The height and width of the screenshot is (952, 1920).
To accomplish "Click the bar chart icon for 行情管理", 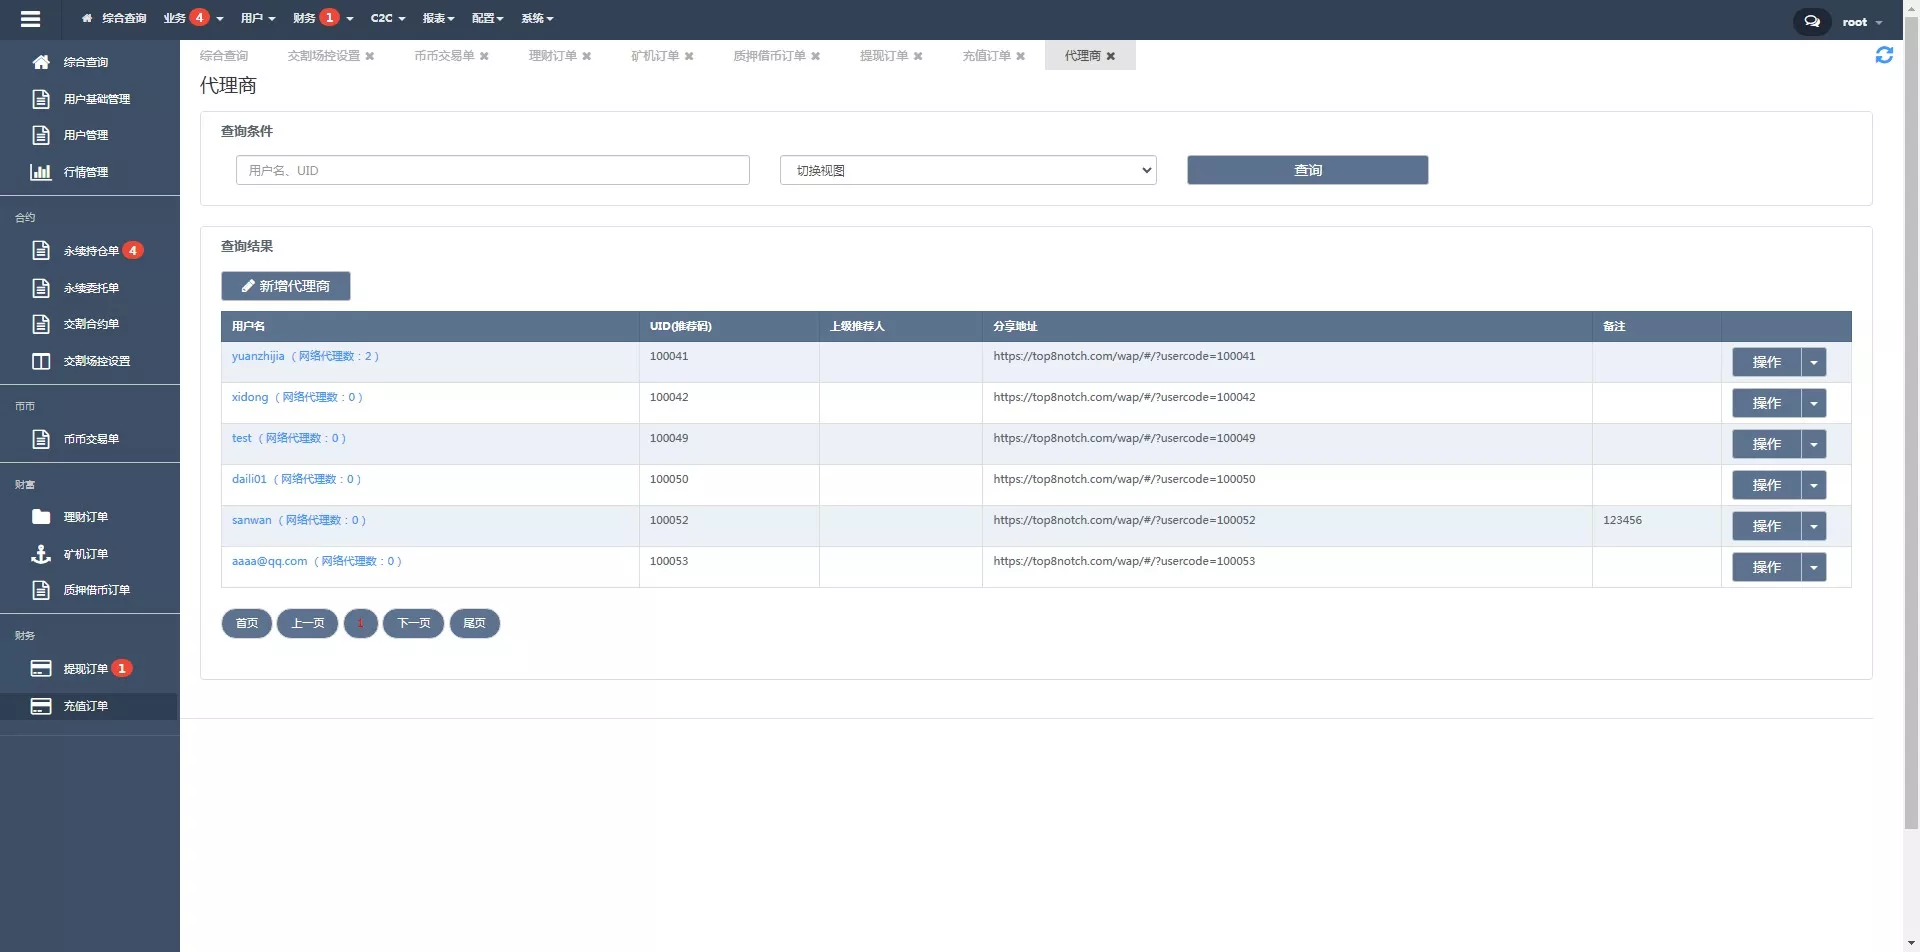I will 41,172.
